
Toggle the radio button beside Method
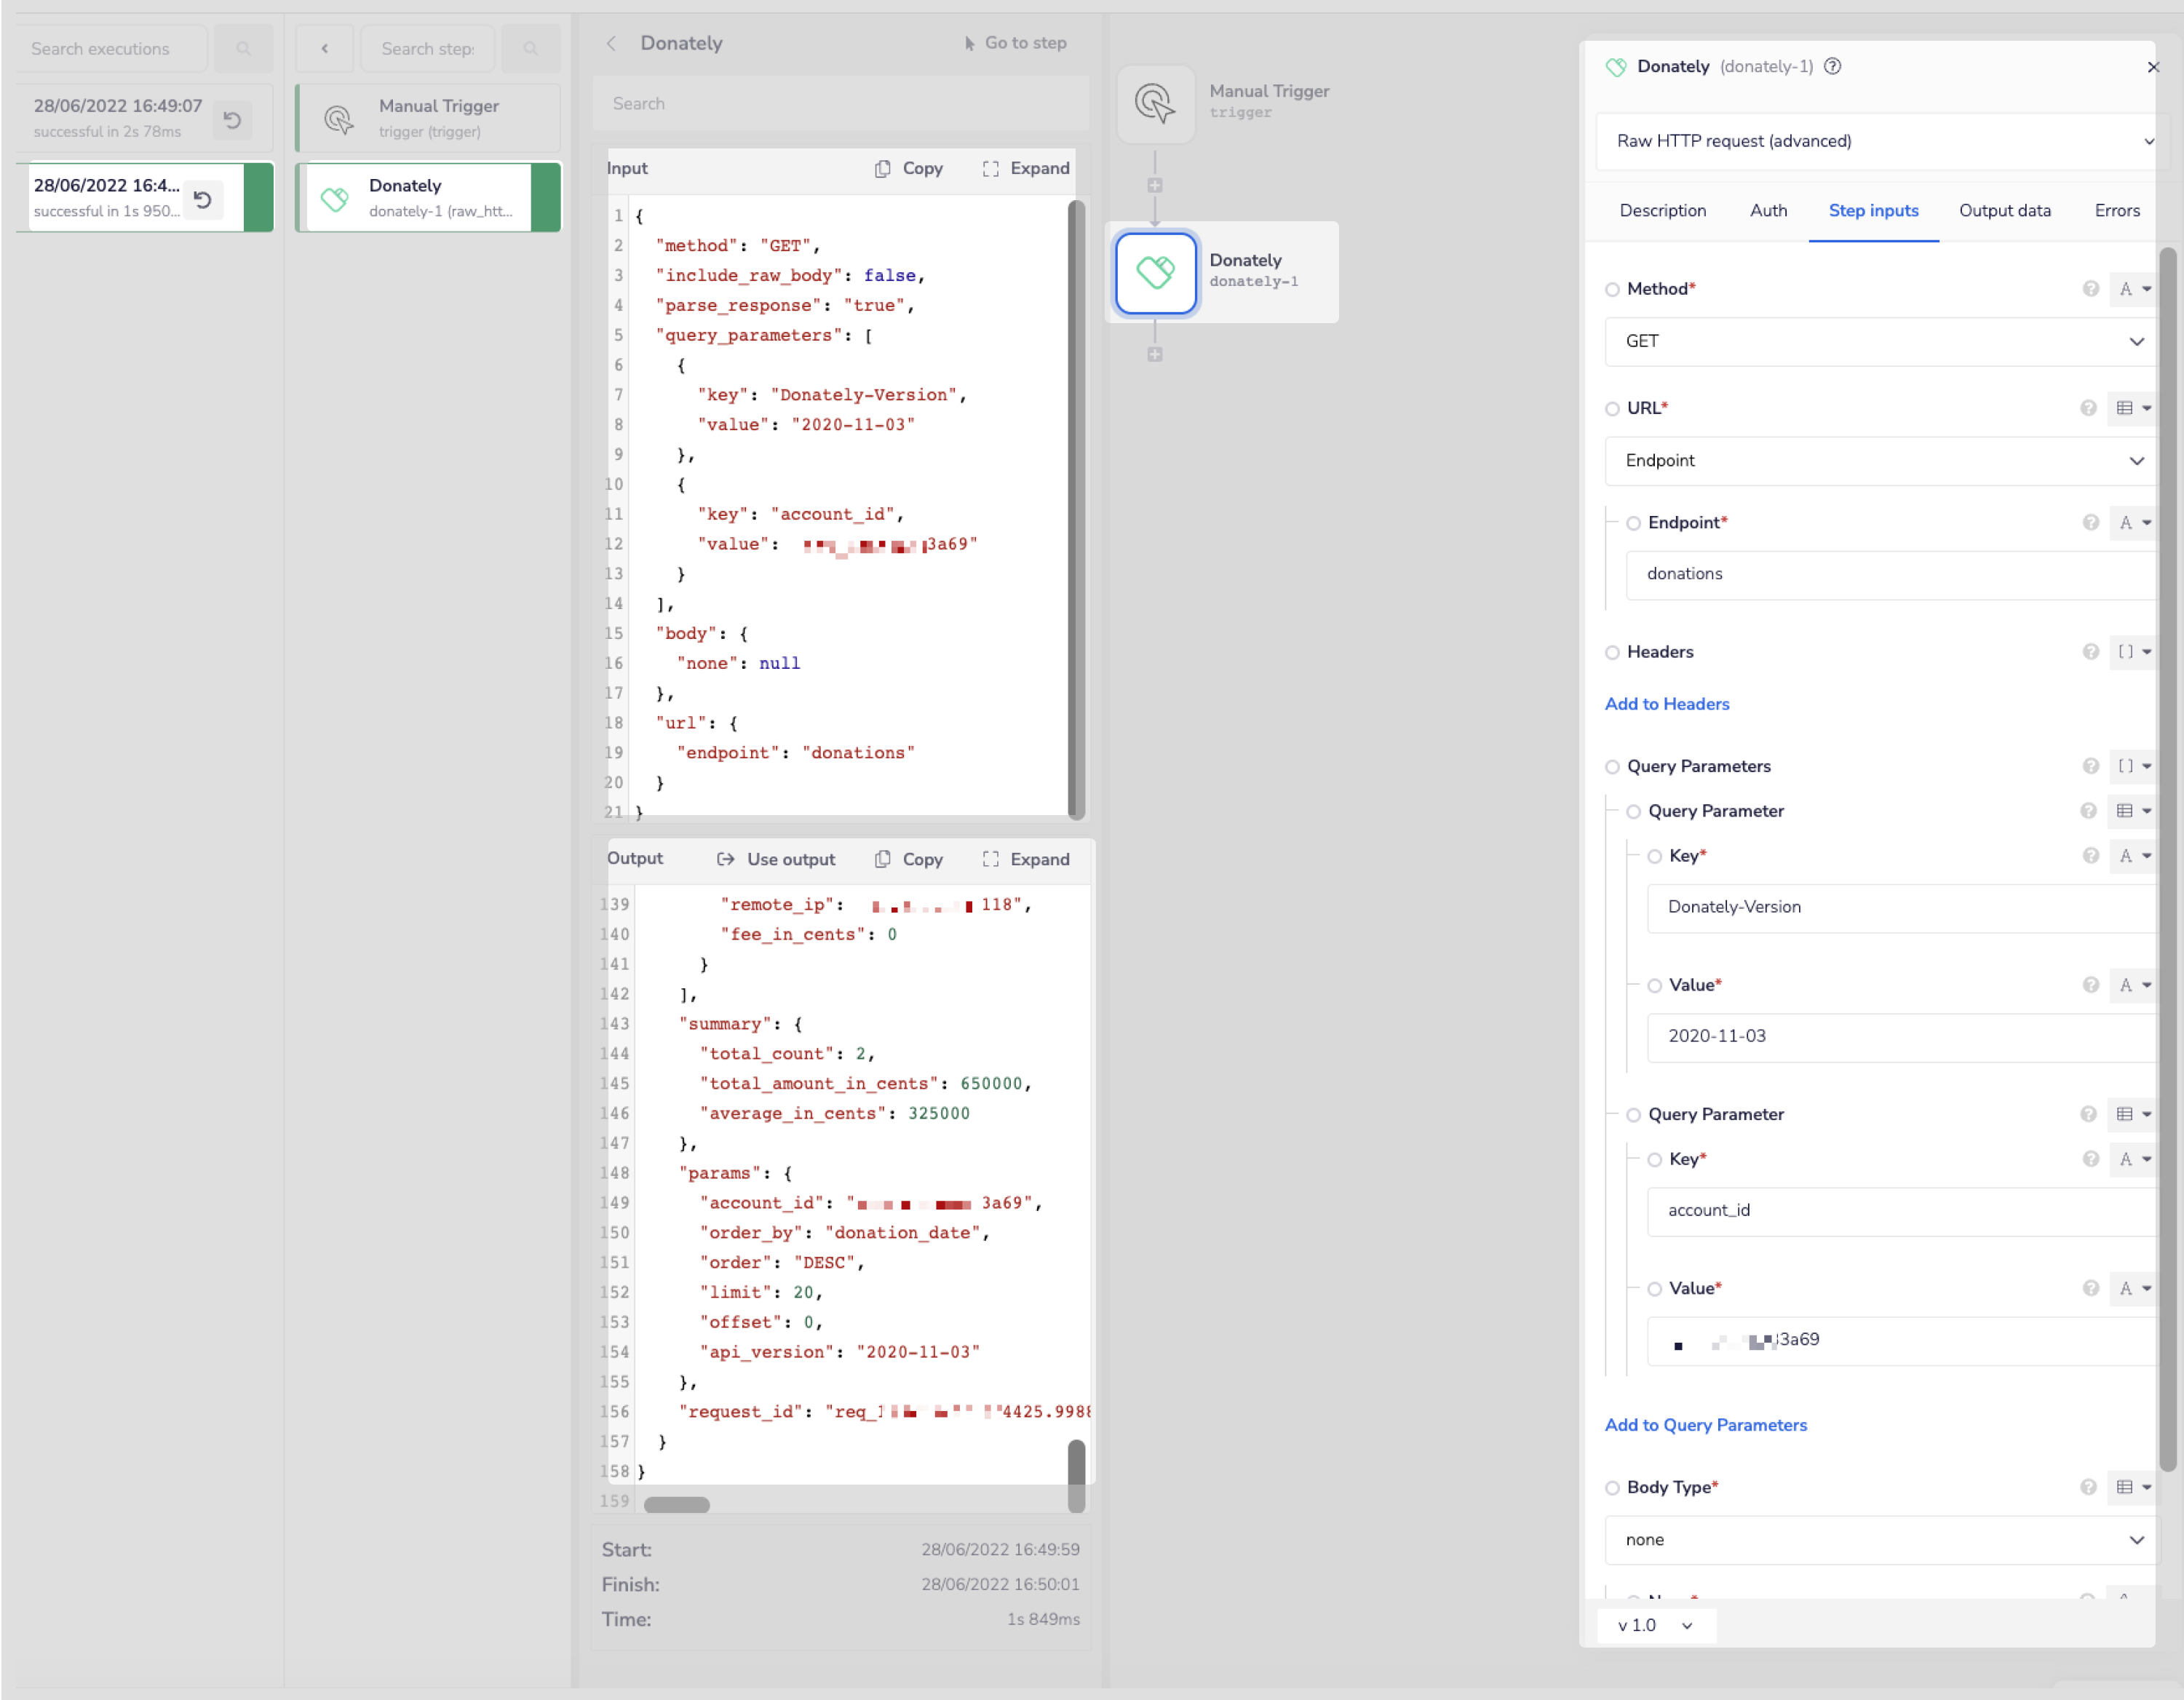coord(1612,290)
